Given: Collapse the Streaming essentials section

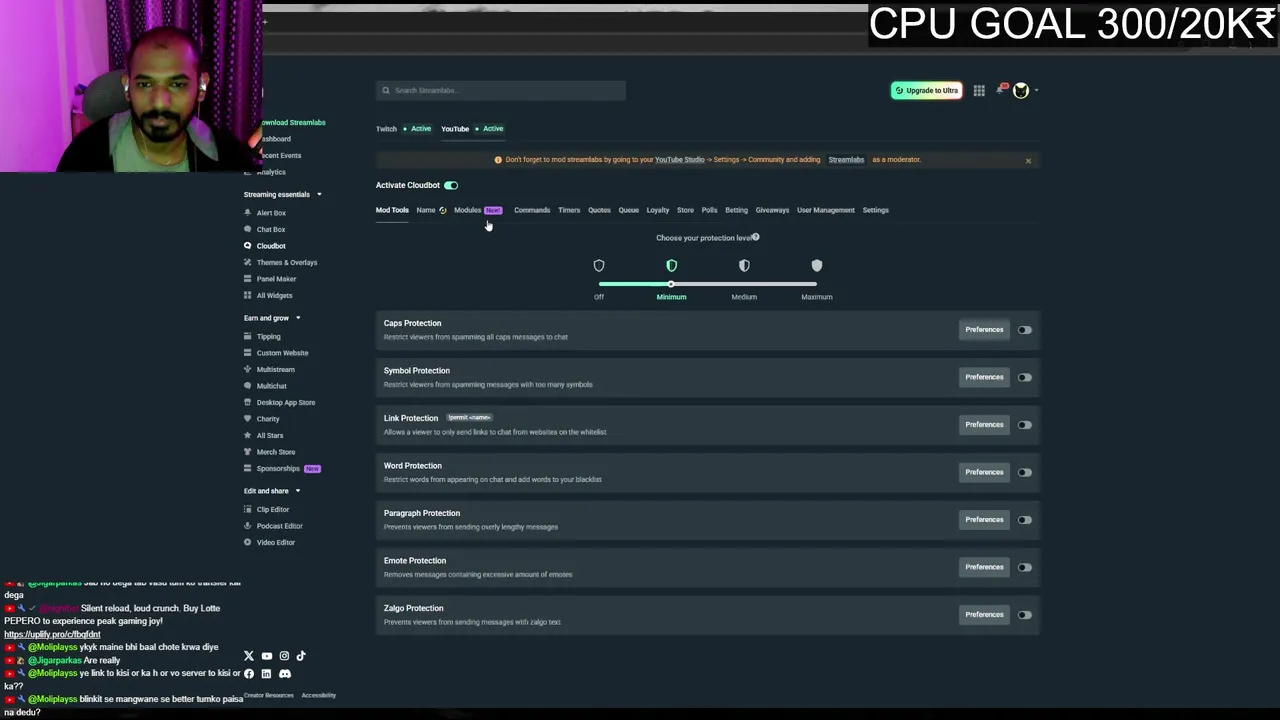Looking at the screenshot, I should 319,194.
